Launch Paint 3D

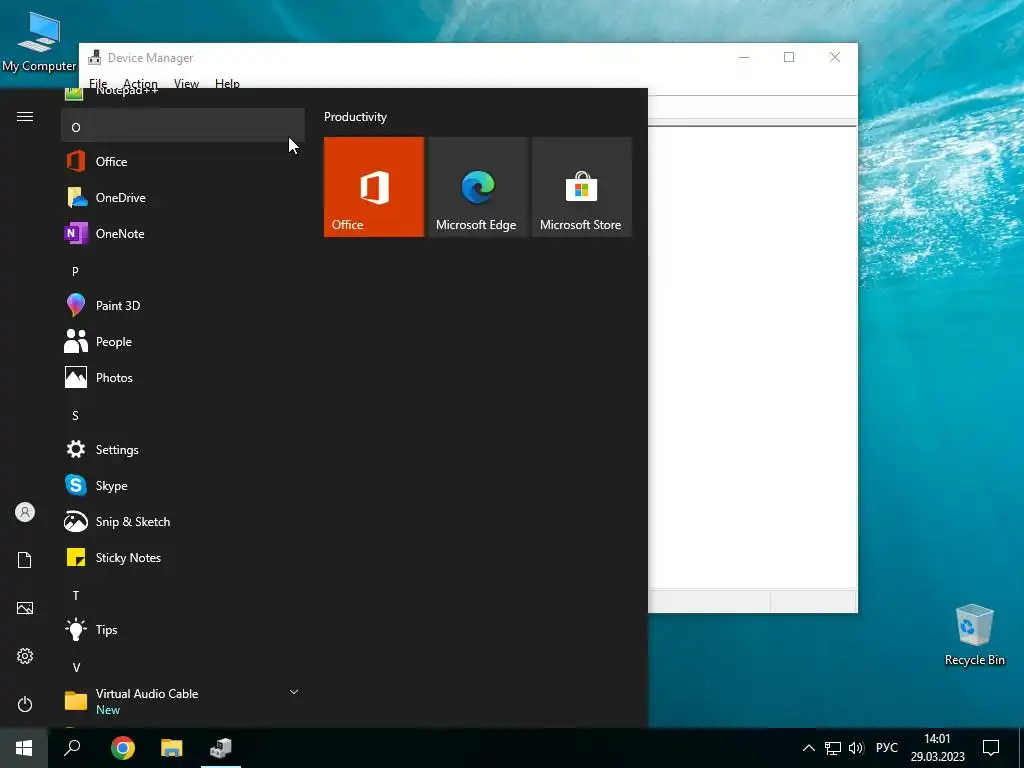point(183,306)
